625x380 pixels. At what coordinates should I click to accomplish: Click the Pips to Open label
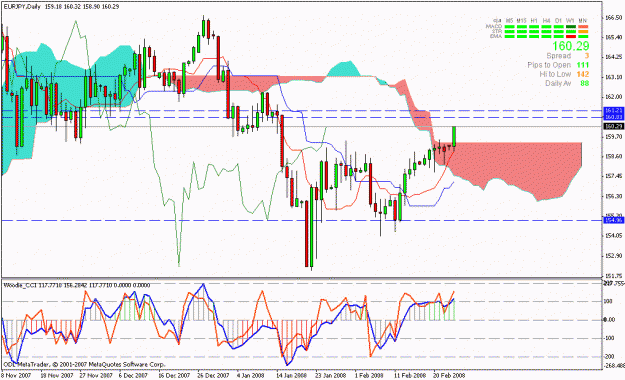(x=549, y=65)
